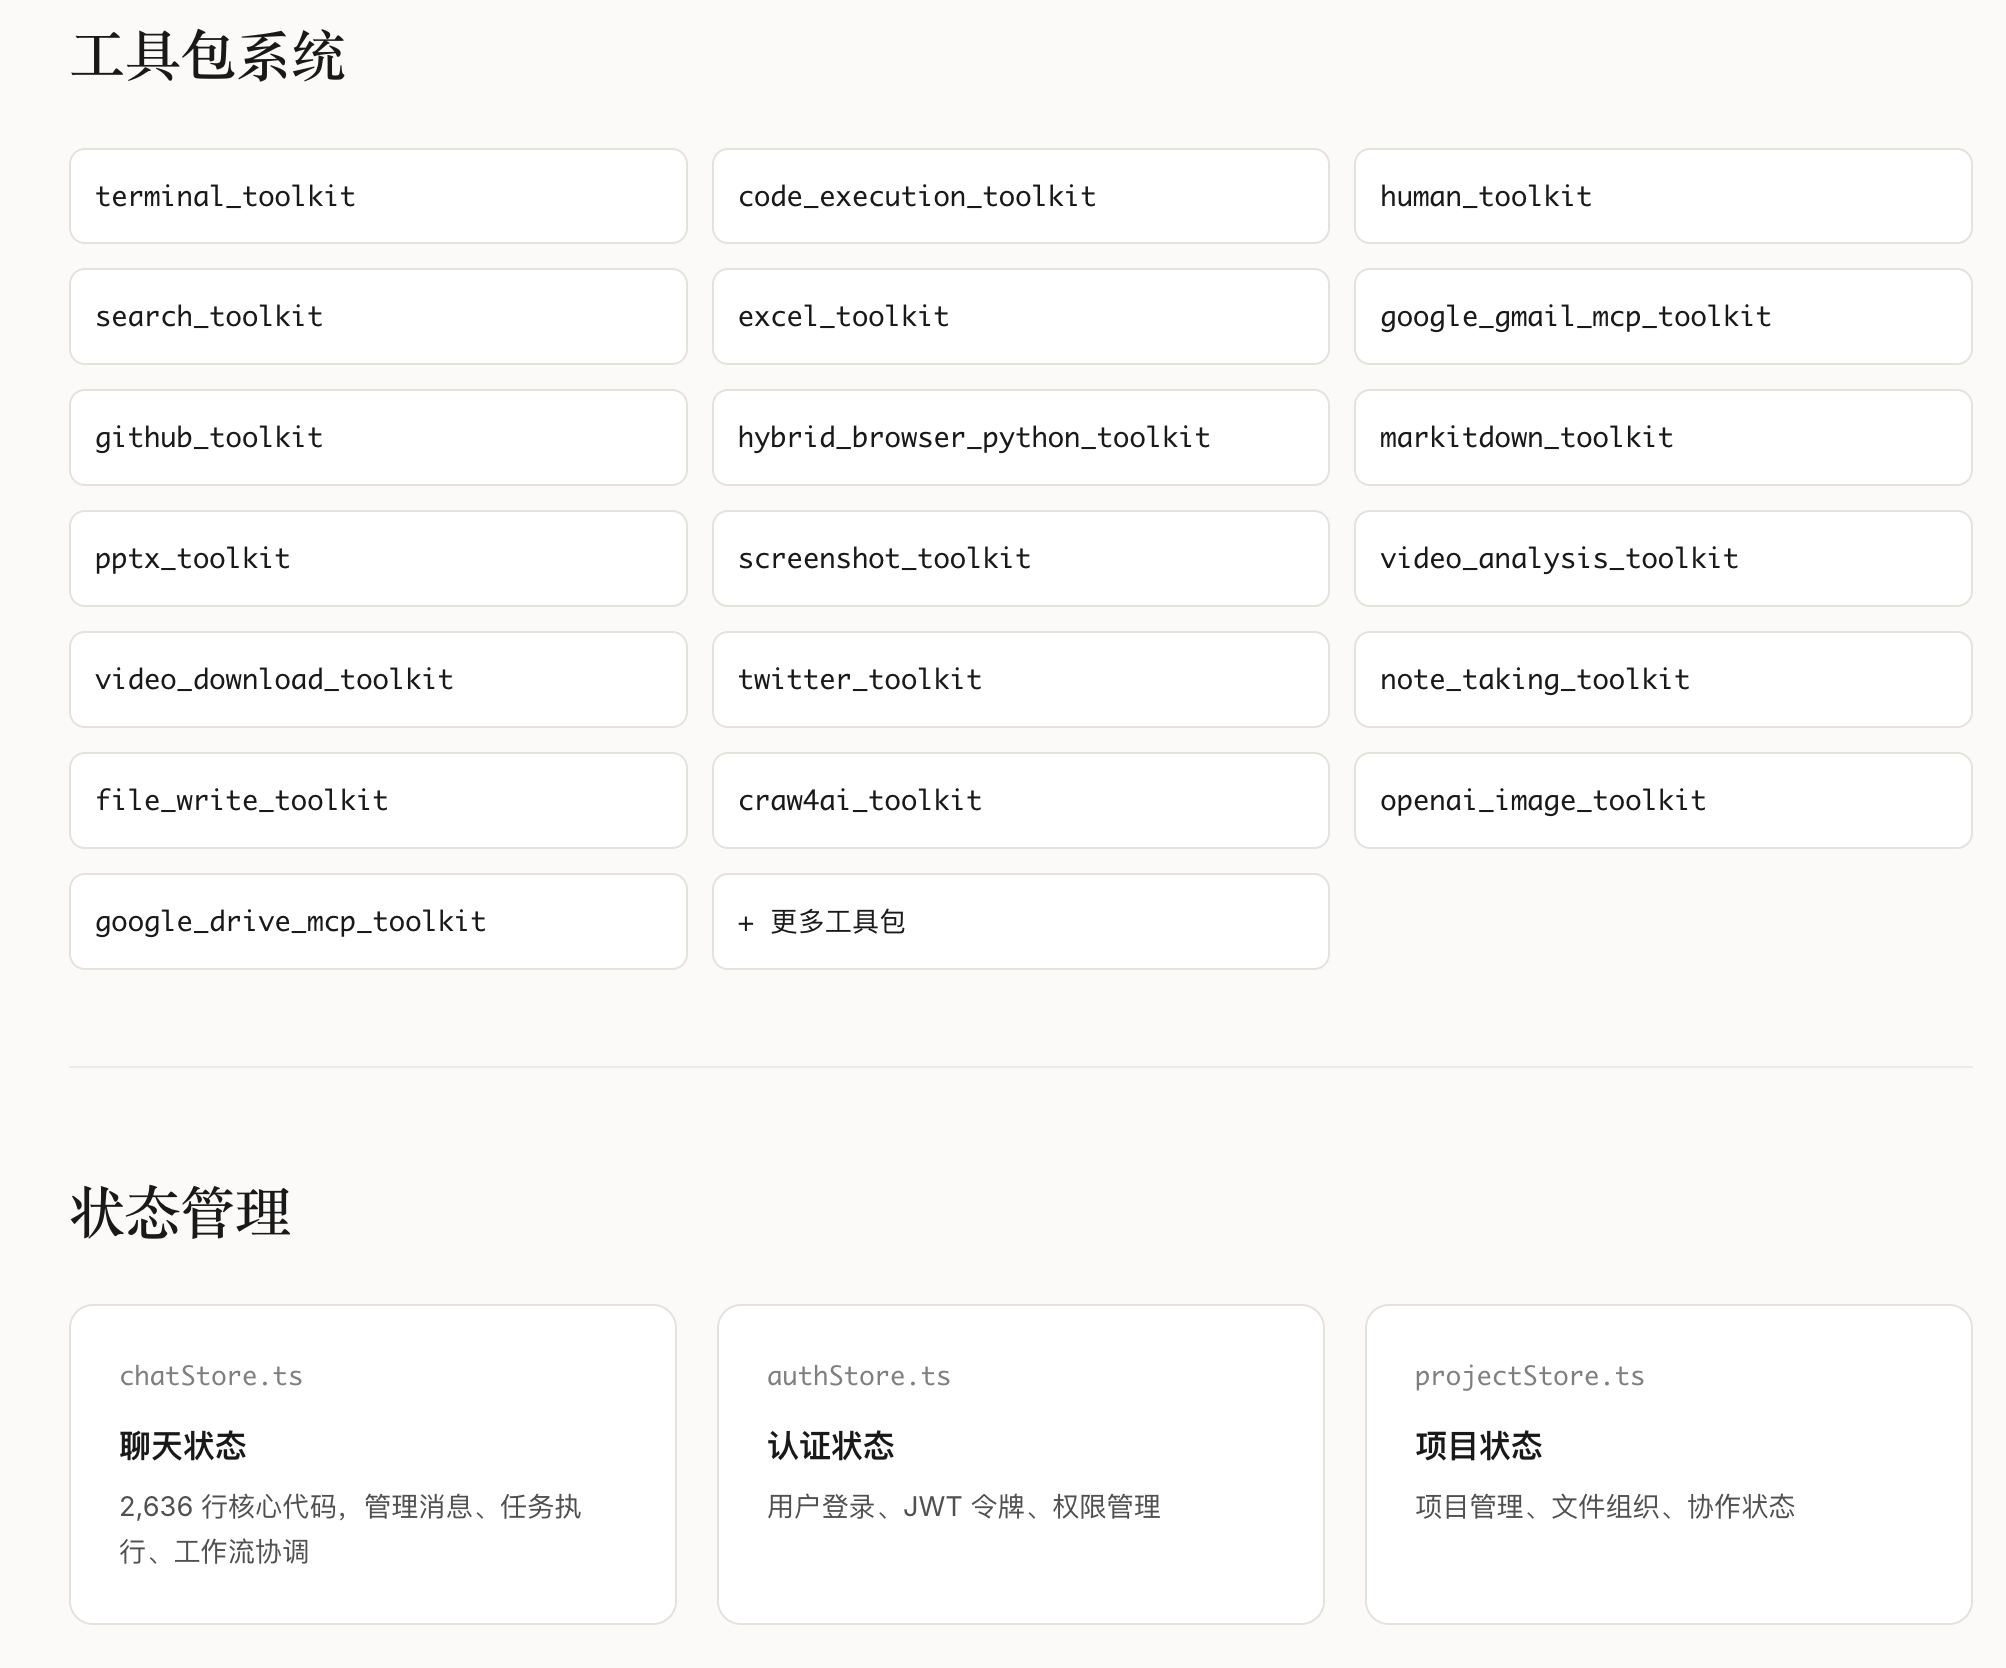This screenshot has width=2006, height=1668.
Task: Select the authStore.ts 认证状态 card
Action: 1020,1464
